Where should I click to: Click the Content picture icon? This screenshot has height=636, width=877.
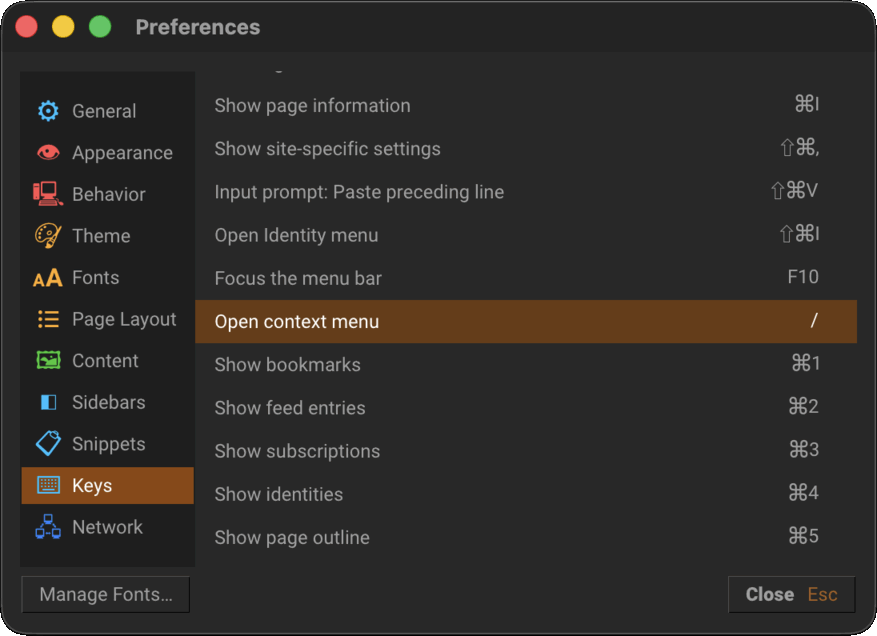(x=48, y=361)
